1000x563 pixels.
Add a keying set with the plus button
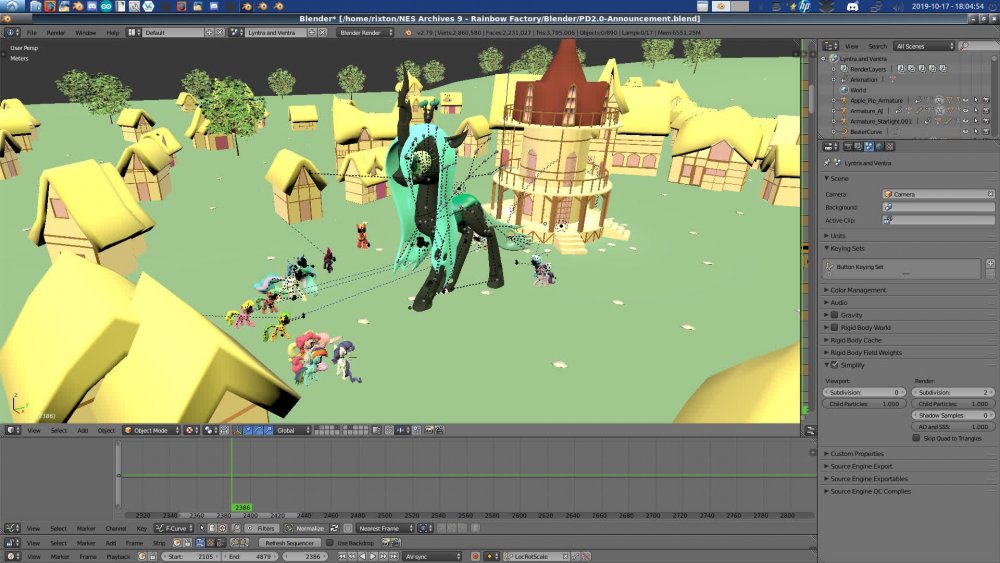click(x=990, y=263)
